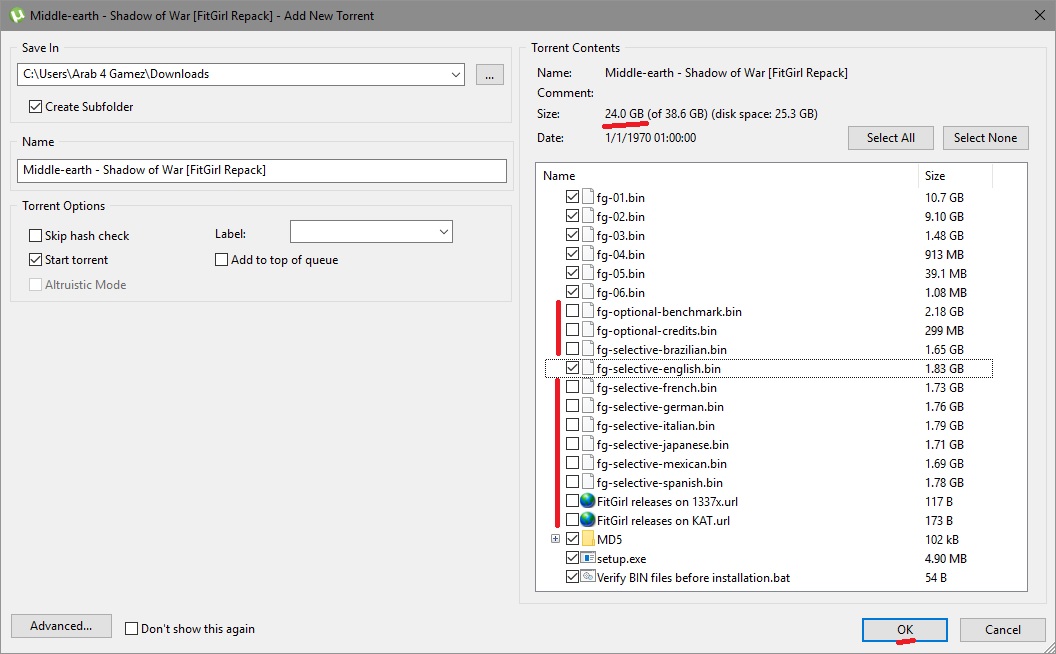Sort files by Size column header
The width and height of the screenshot is (1056, 654).
(x=954, y=176)
